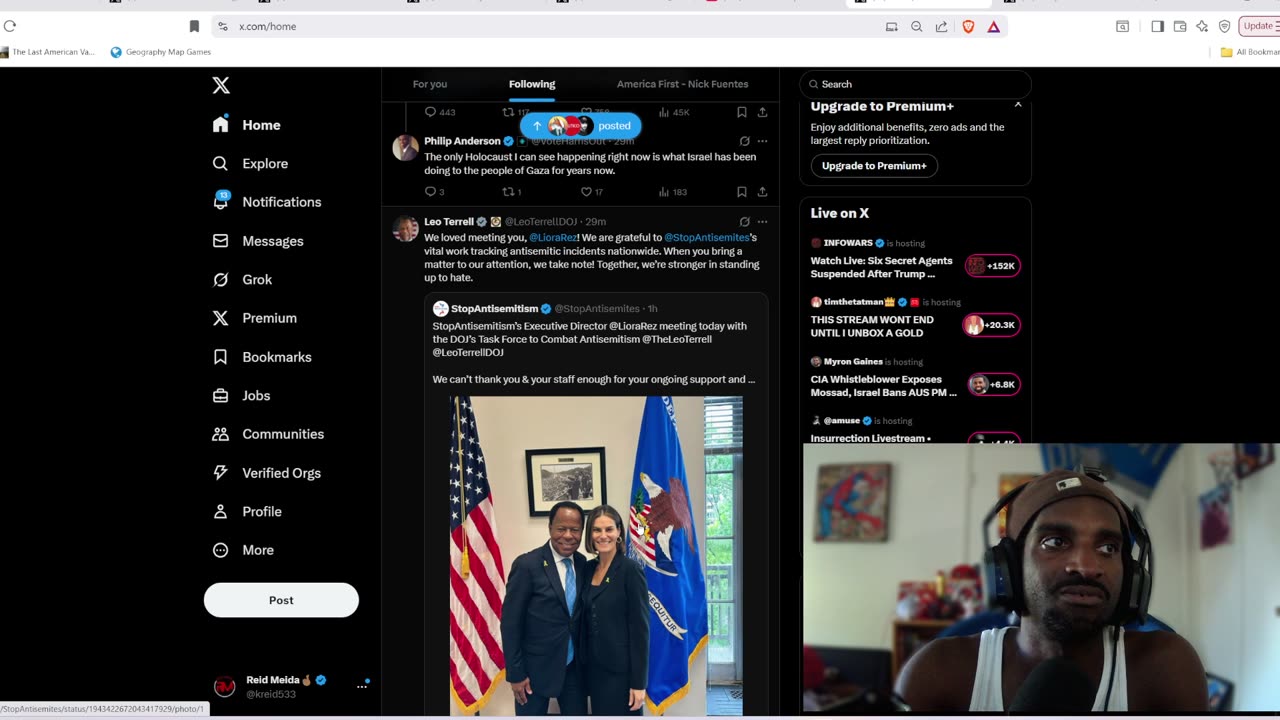Image resolution: width=1280 pixels, height=720 pixels.
Task: Open INFOWARS live stream
Action: tap(915, 260)
